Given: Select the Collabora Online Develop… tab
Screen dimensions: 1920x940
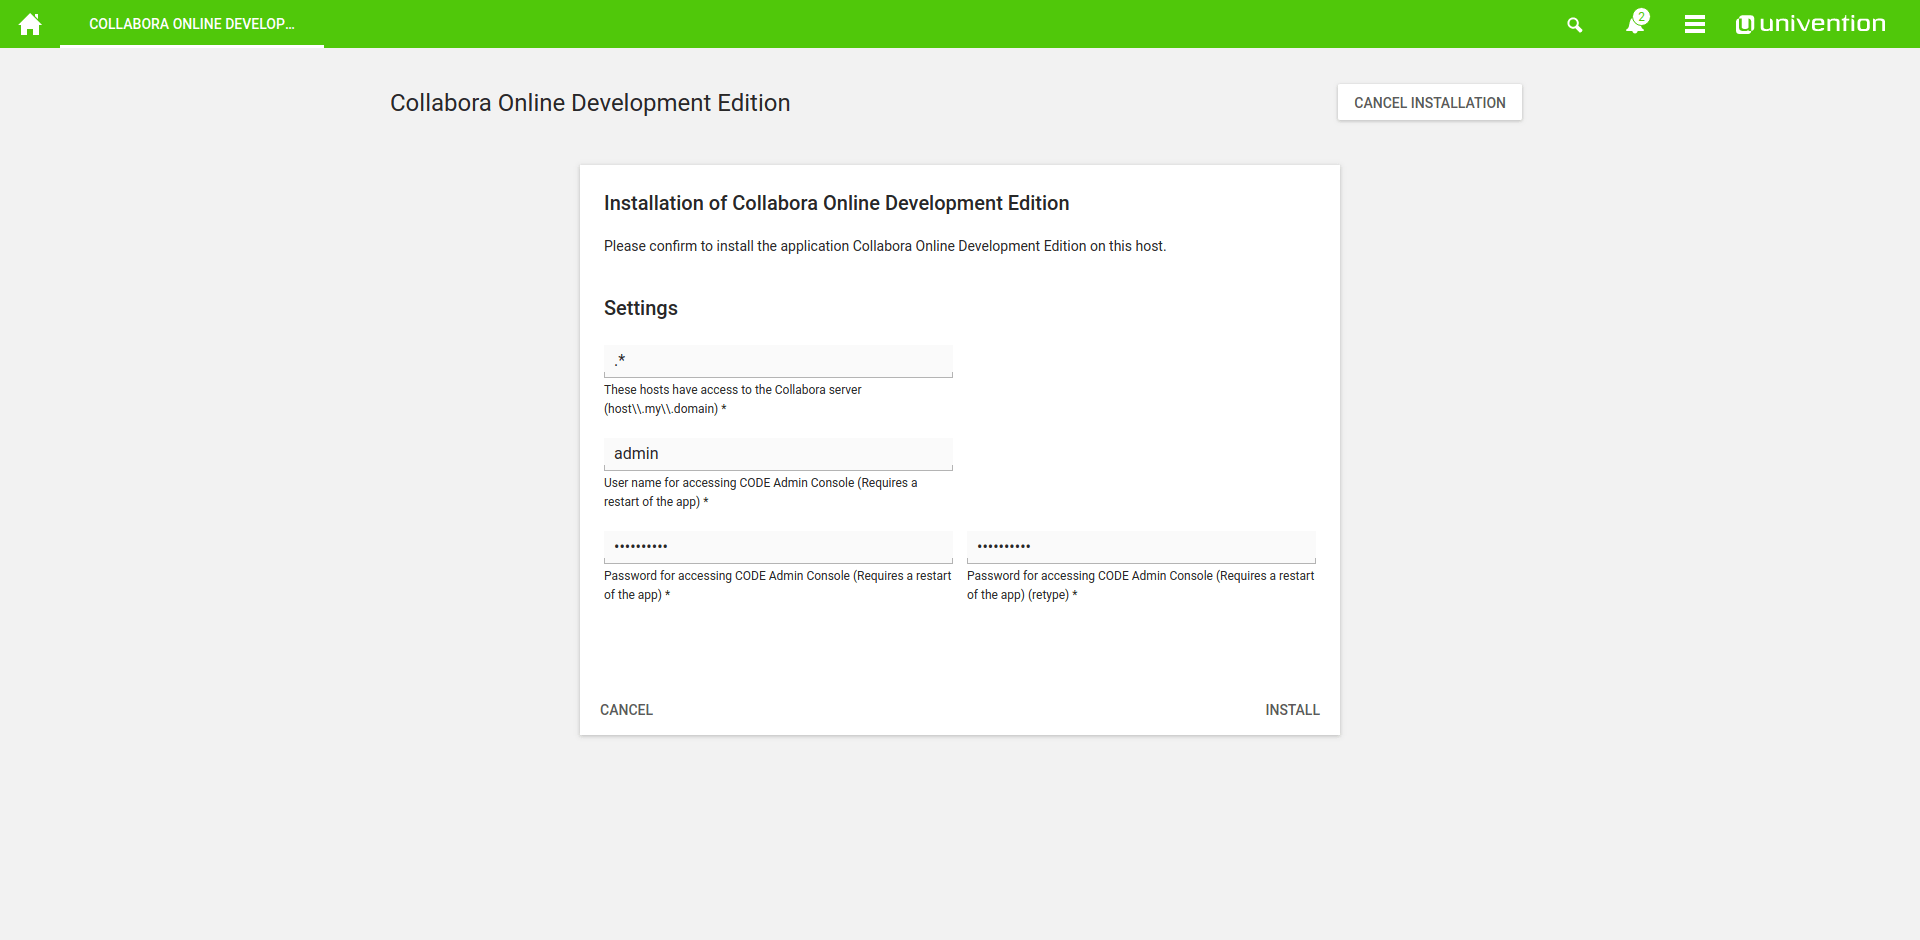Looking at the screenshot, I should coord(192,24).
